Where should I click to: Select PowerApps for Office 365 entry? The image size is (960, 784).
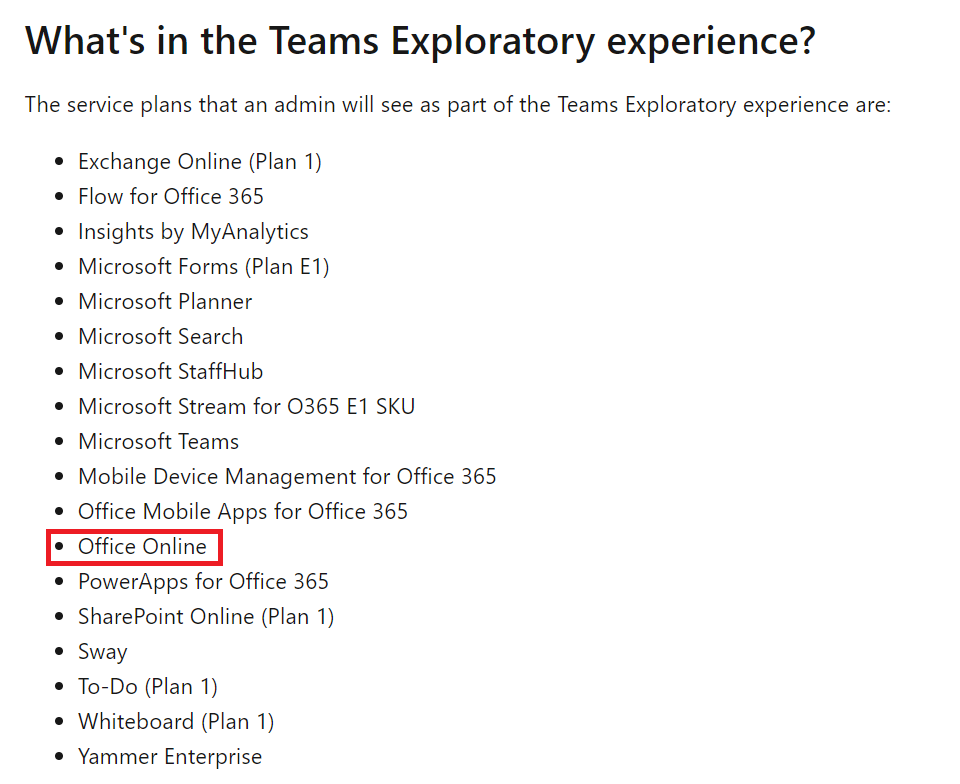coord(203,581)
